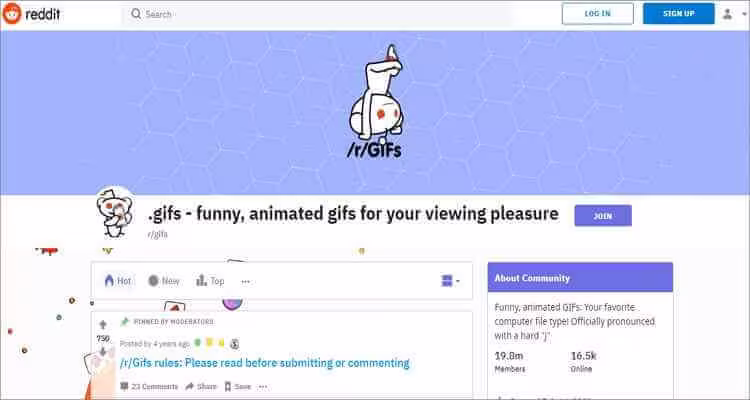Click the 750 vote score
This screenshot has height=400, width=750.
(x=103, y=339)
